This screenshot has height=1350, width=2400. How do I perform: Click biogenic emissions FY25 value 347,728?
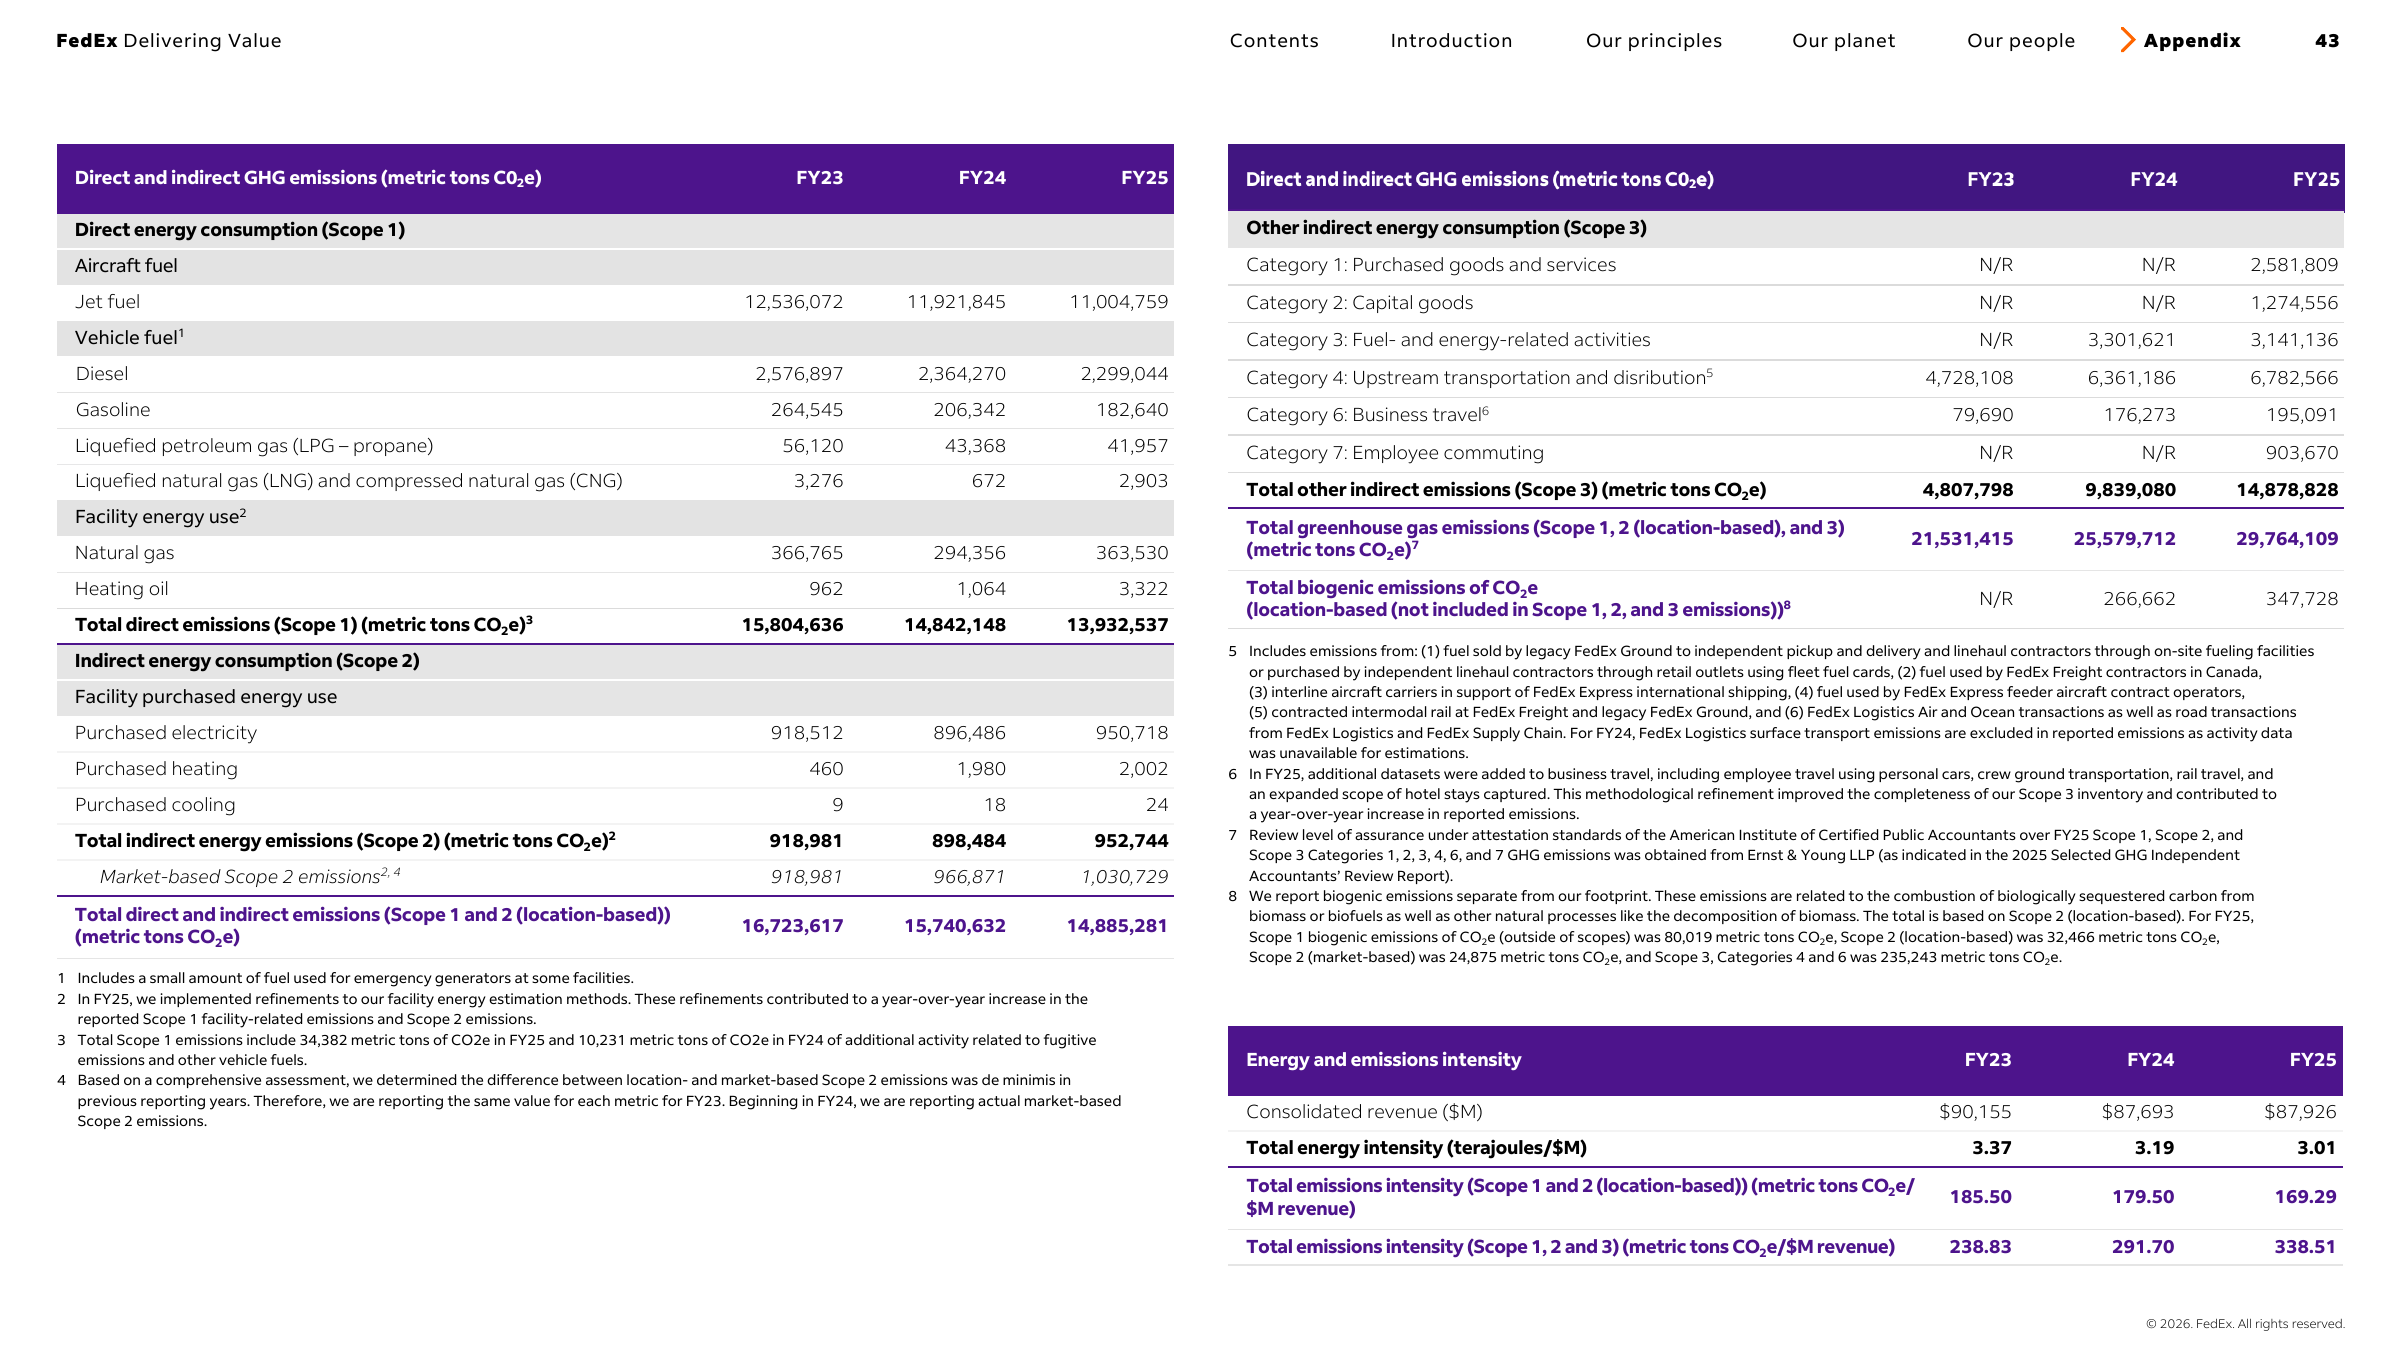(2302, 599)
